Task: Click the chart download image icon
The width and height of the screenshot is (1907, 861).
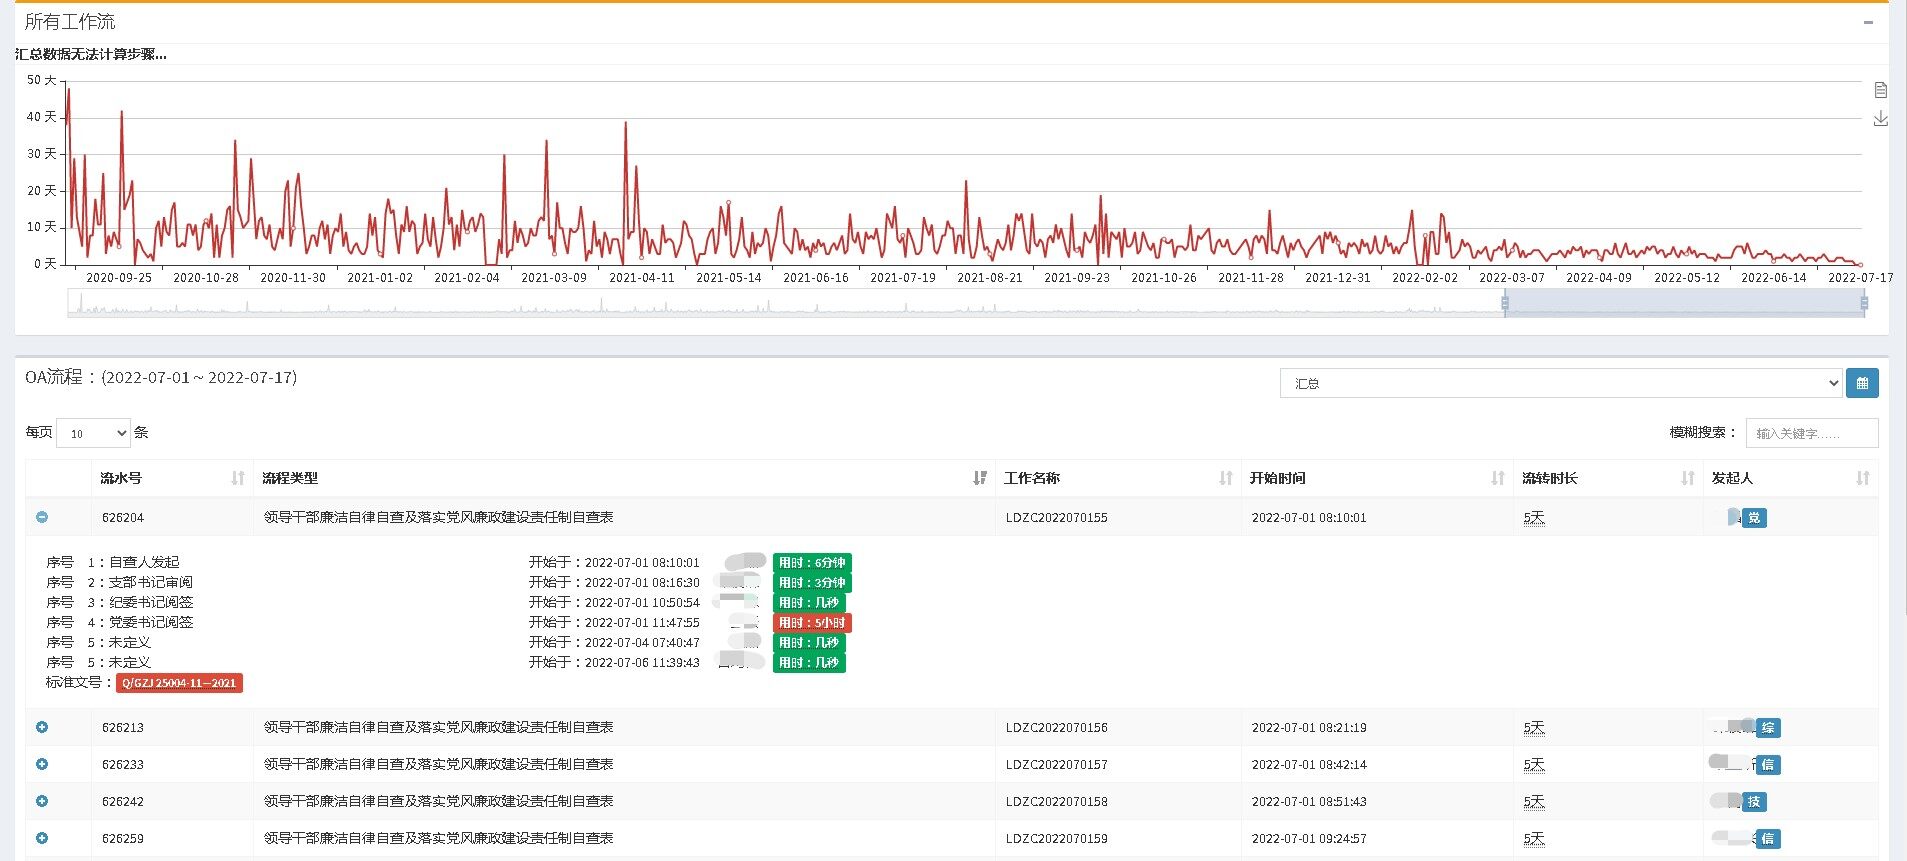Action: click(x=1880, y=119)
